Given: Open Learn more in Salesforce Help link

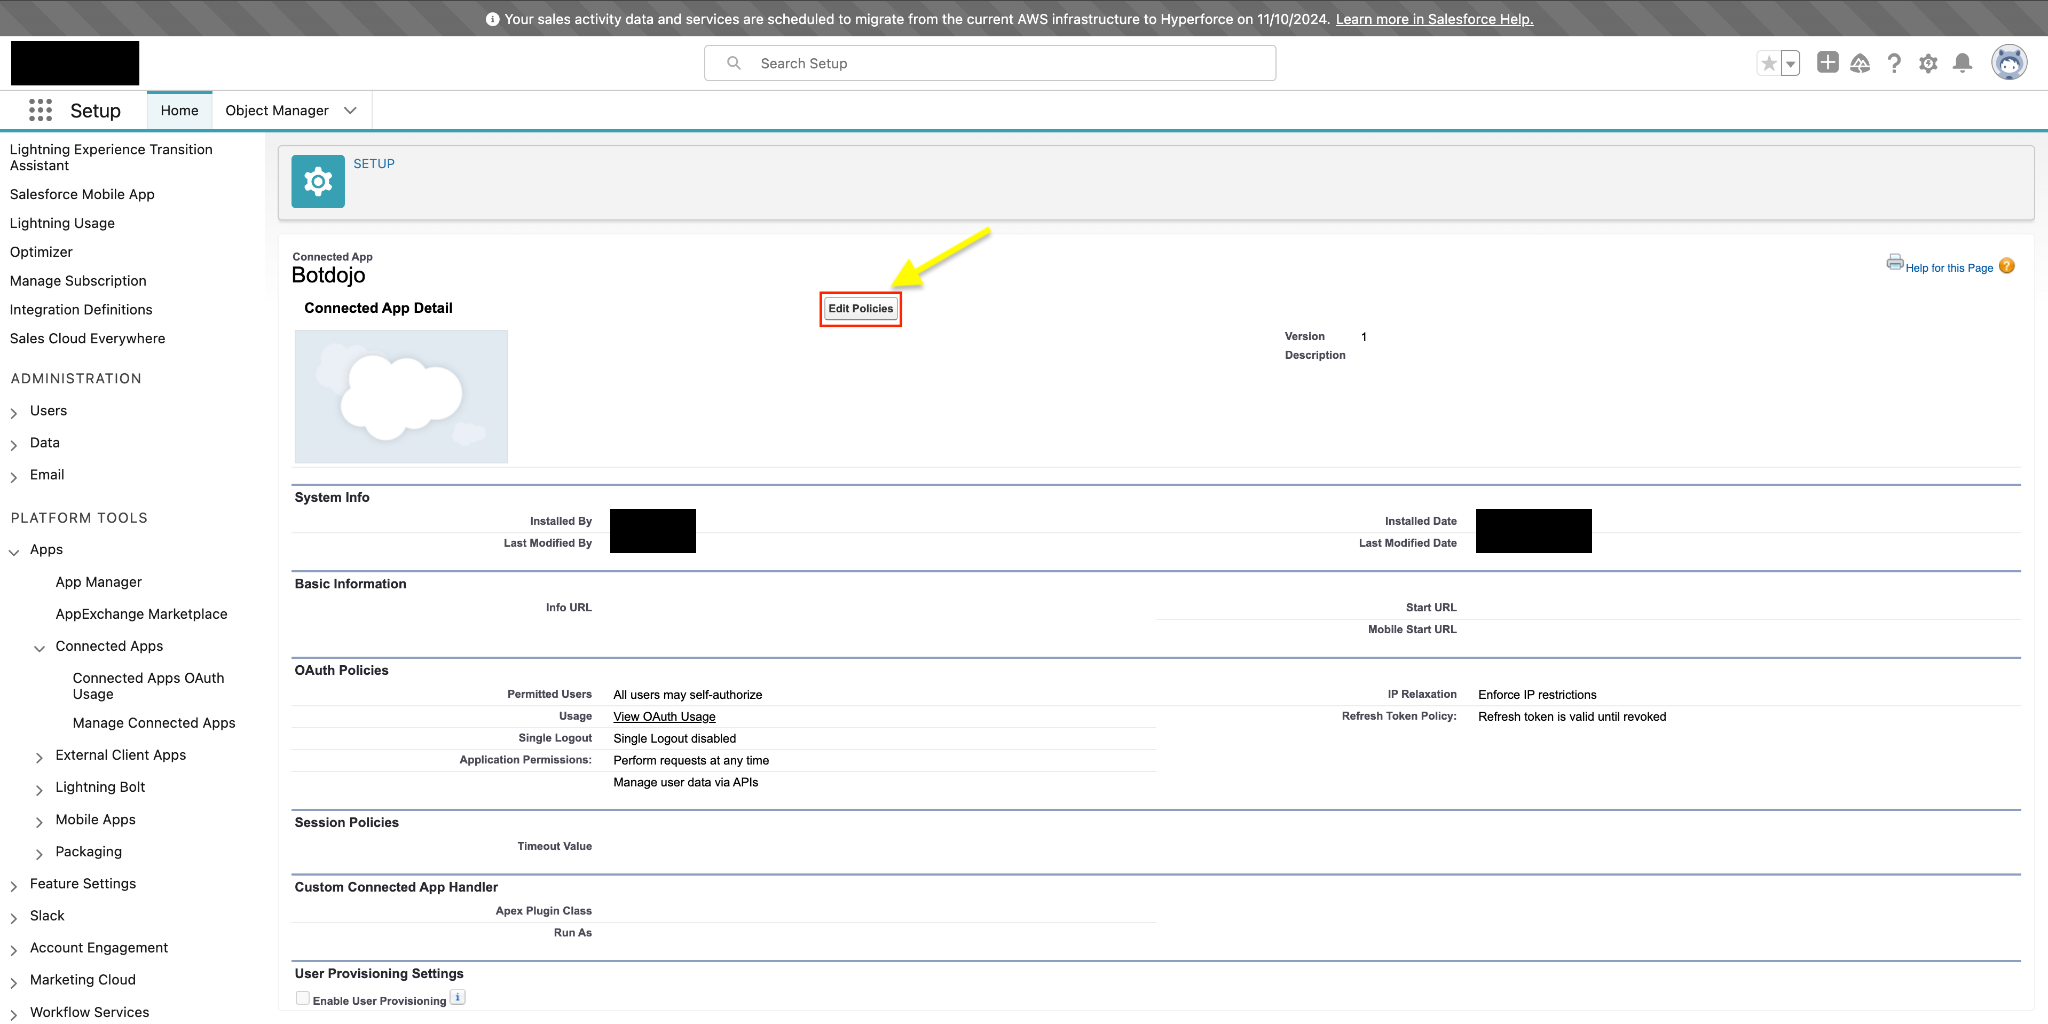Looking at the screenshot, I should click(x=1434, y=19).
